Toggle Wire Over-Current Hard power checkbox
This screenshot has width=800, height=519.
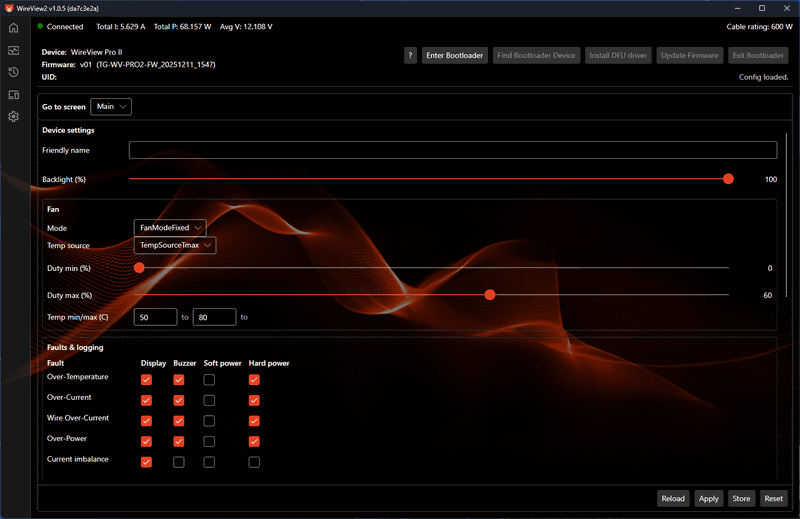coord(254,421)
